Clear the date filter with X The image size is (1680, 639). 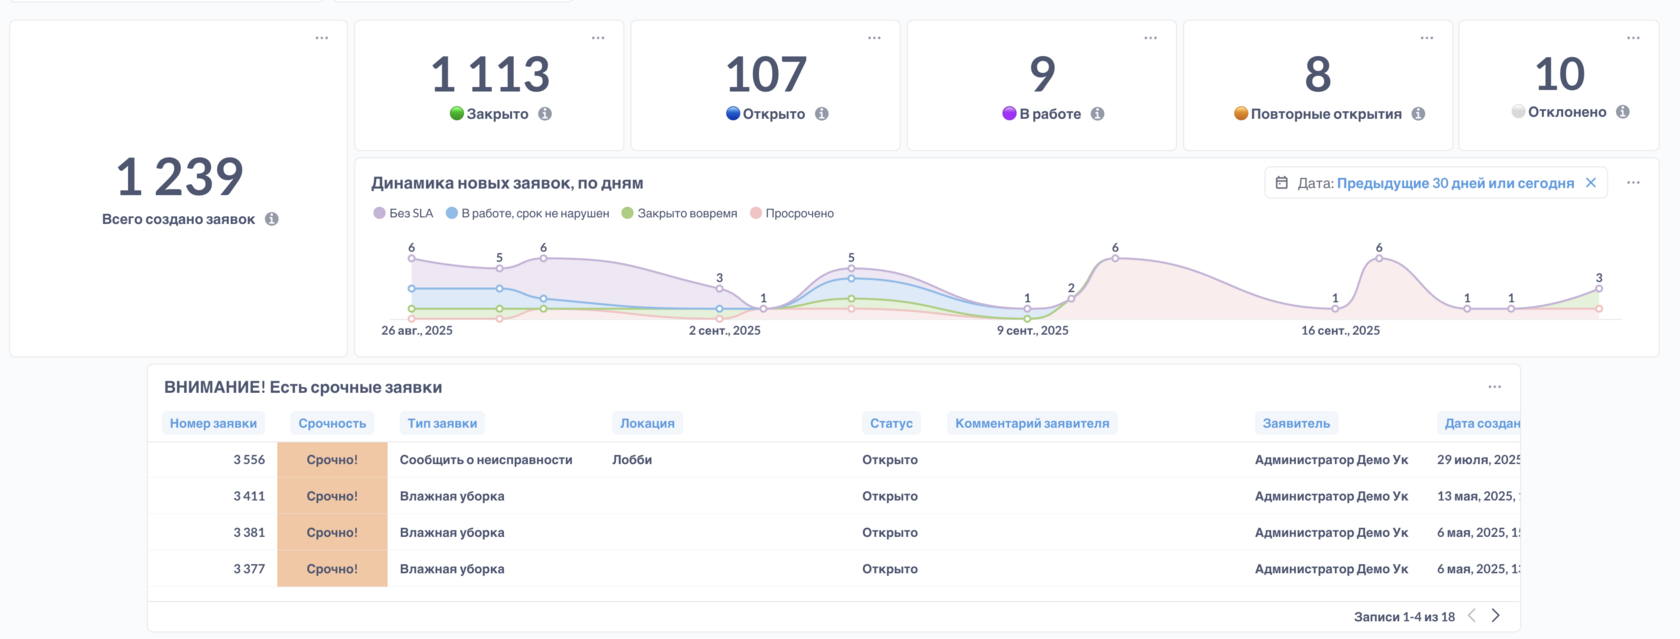(x=1591, y=183)
